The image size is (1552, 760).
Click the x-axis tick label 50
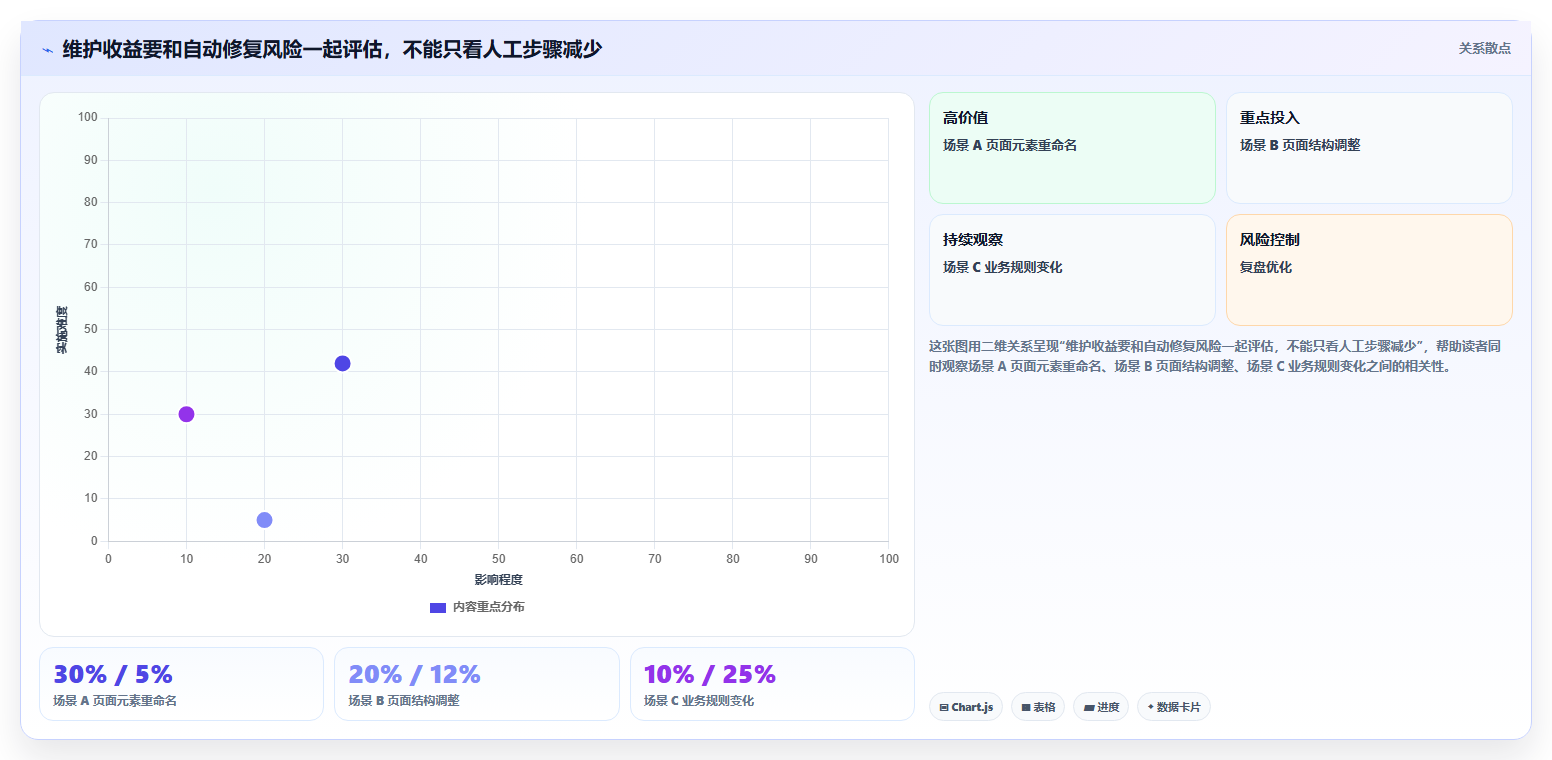[498, 558]
